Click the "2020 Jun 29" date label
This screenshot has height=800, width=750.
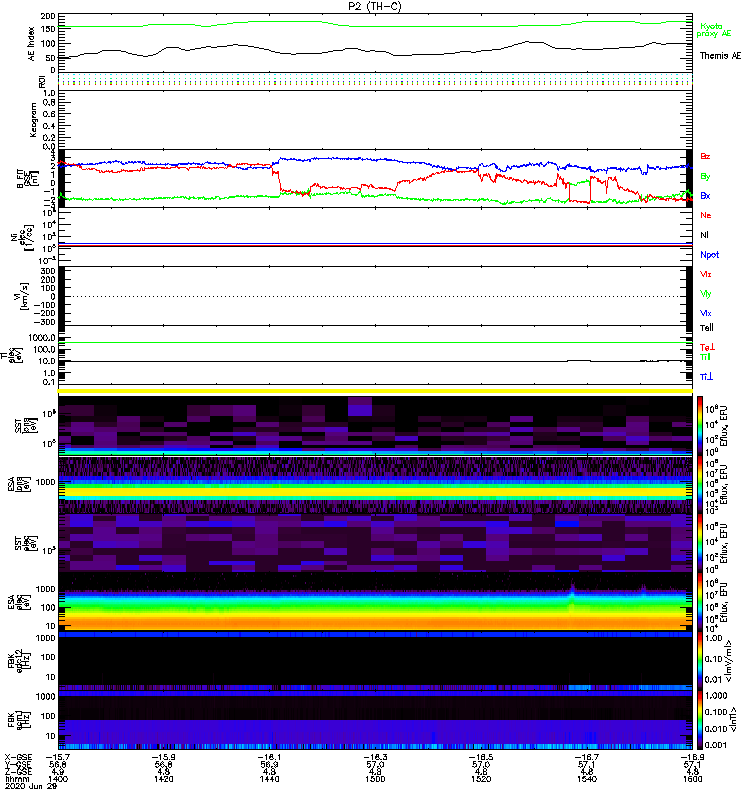pos(31,786)
